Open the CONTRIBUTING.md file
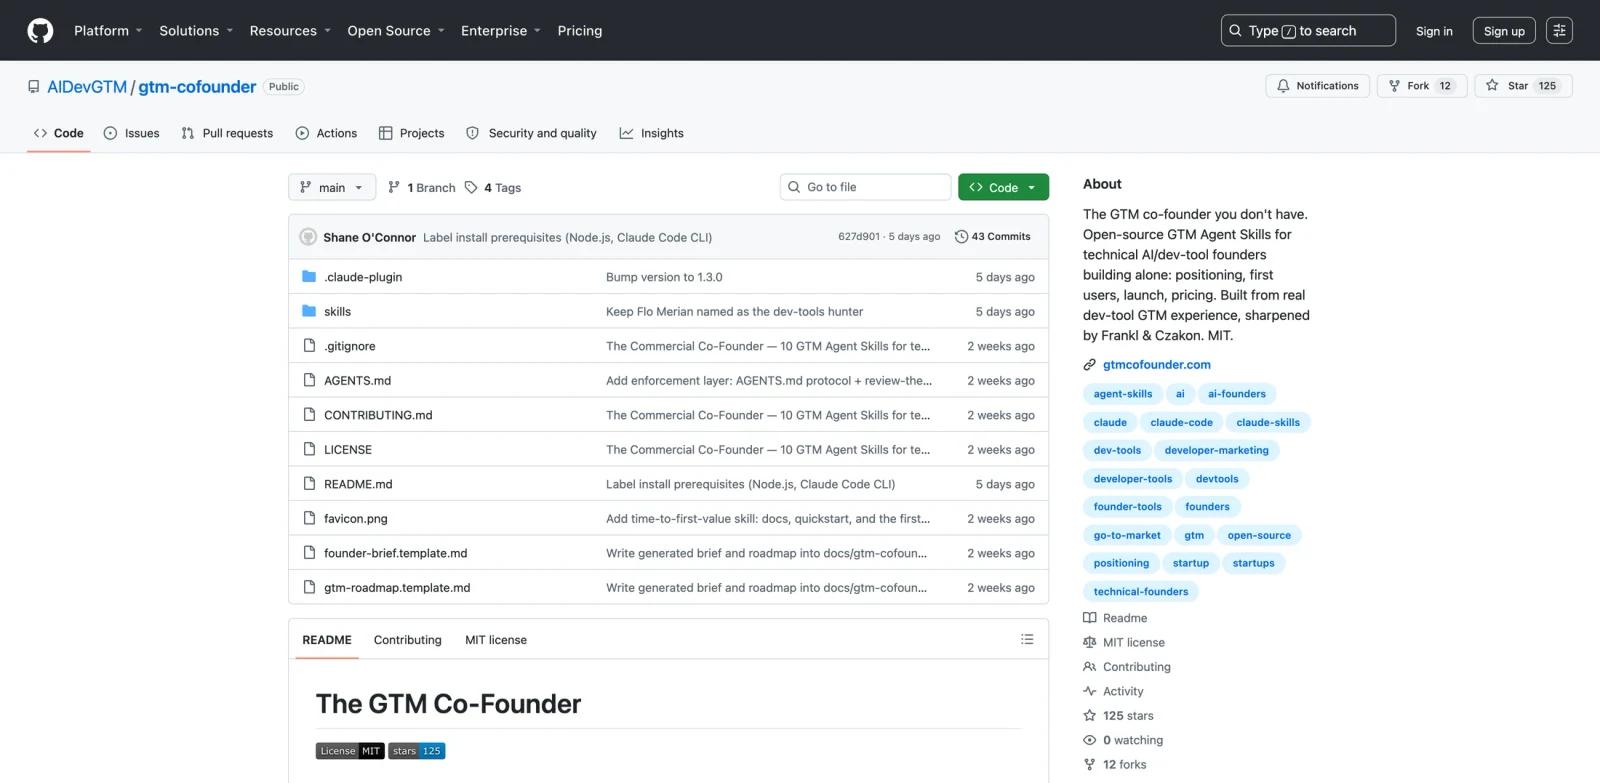 pyautogui.click(x=378, y=415)
